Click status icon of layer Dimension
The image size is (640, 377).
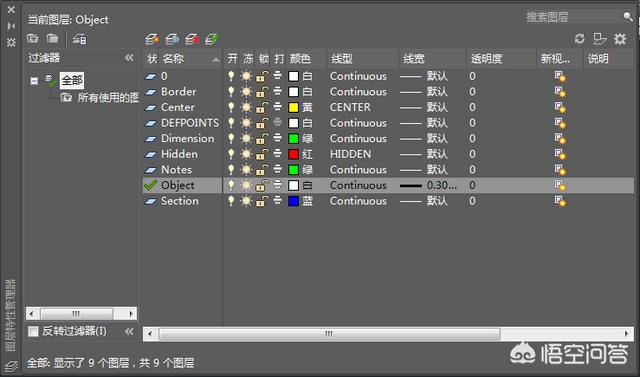pos(151,139)
